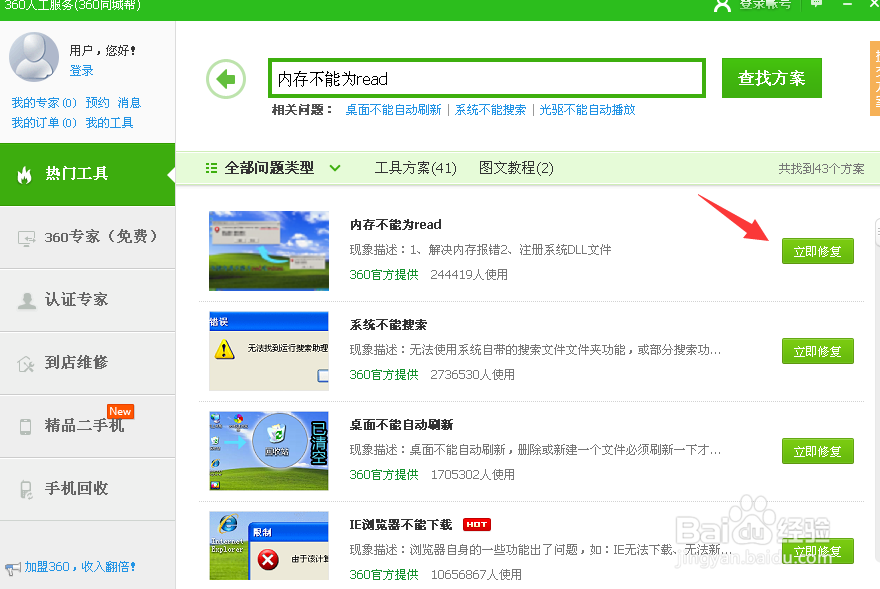Select 热门工具 flame icon in sidebar
The image size is (880, 589).
[25, 174]
